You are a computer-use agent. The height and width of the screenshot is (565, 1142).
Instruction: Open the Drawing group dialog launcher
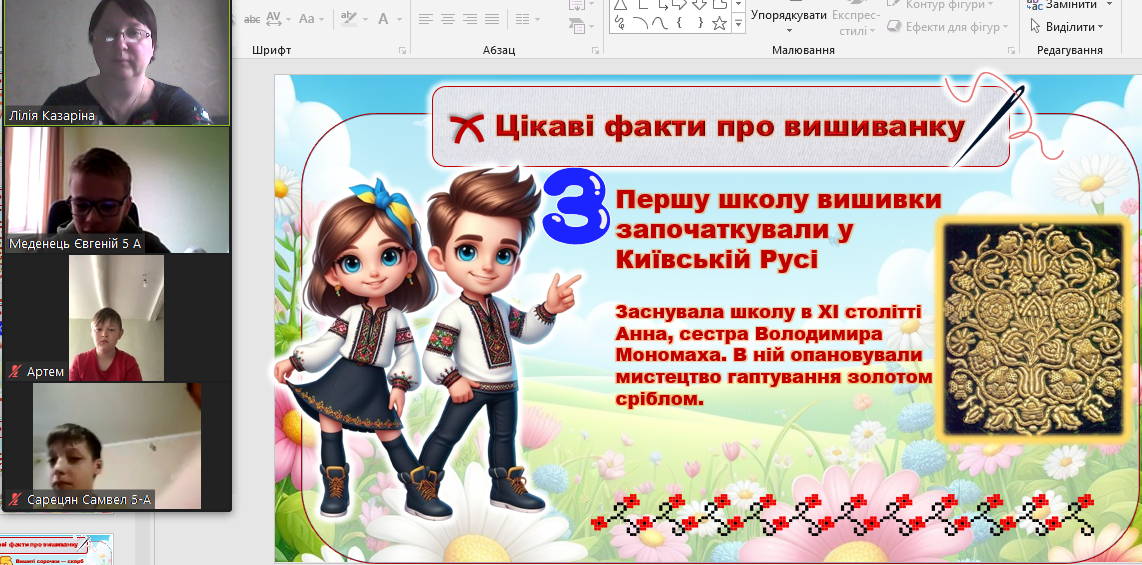1011,50
